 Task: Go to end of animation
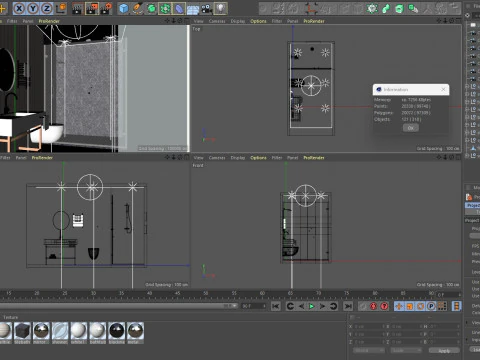348,306
